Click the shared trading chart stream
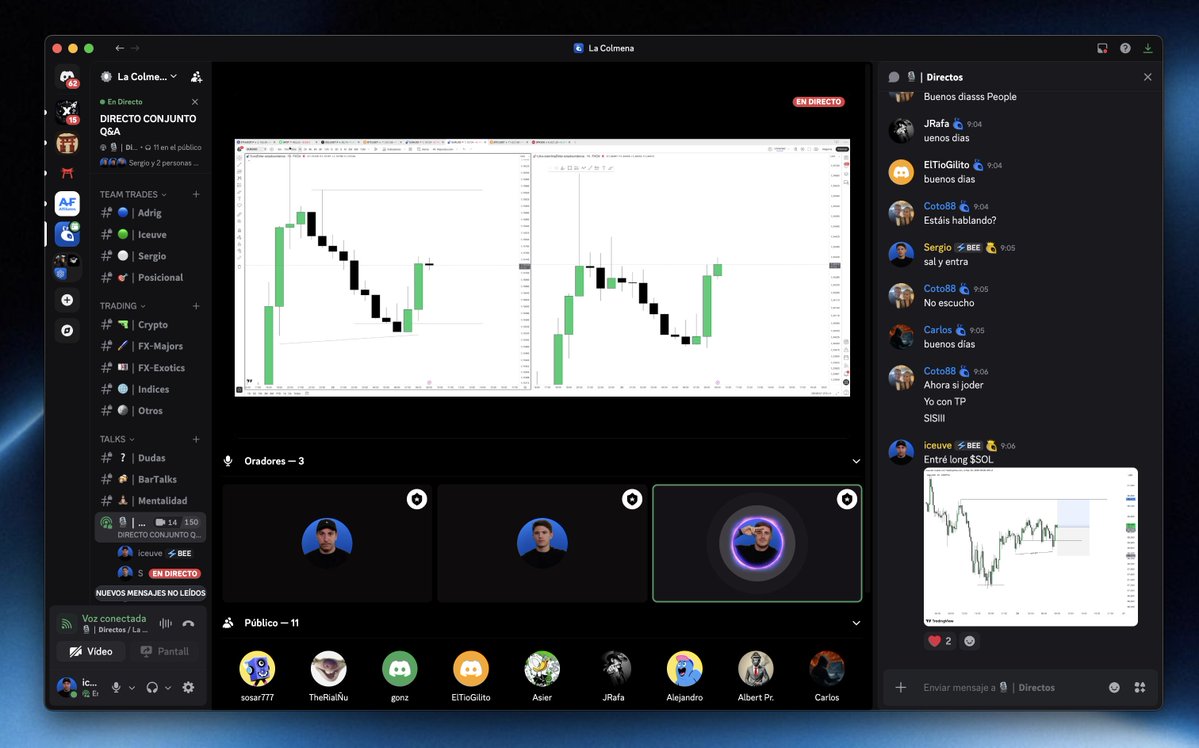1199x748 pixels. (x=542, y=268)
